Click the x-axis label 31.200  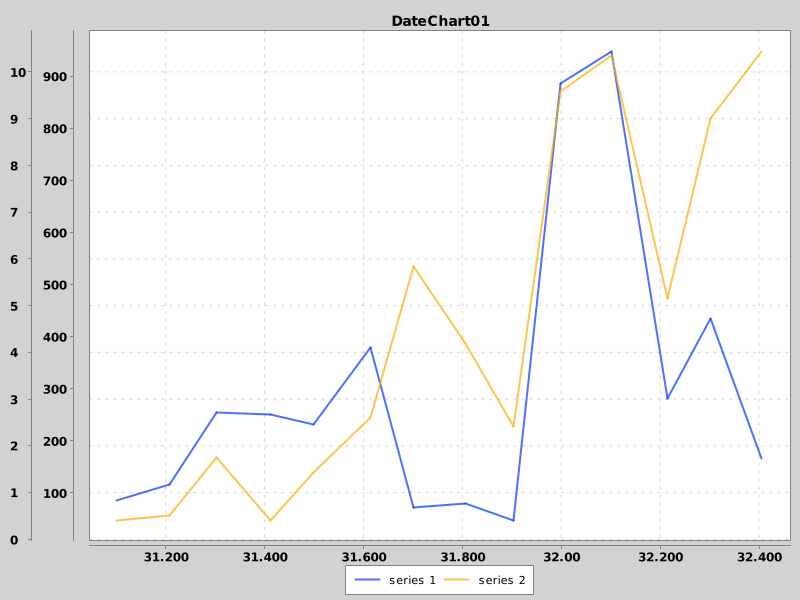pyautogui.click(x=166, y=557)
